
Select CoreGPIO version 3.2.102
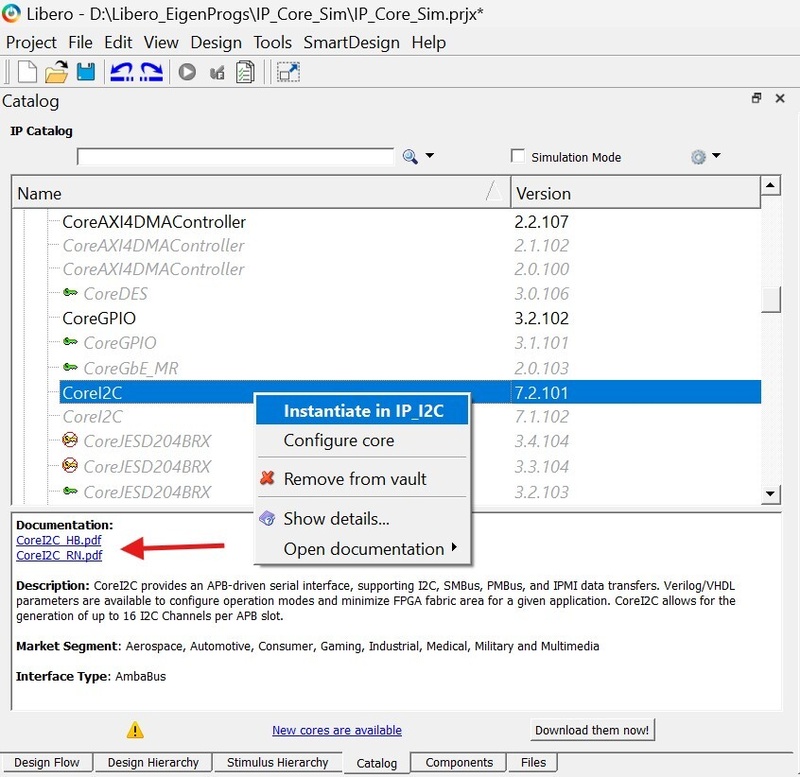point(410,318)
